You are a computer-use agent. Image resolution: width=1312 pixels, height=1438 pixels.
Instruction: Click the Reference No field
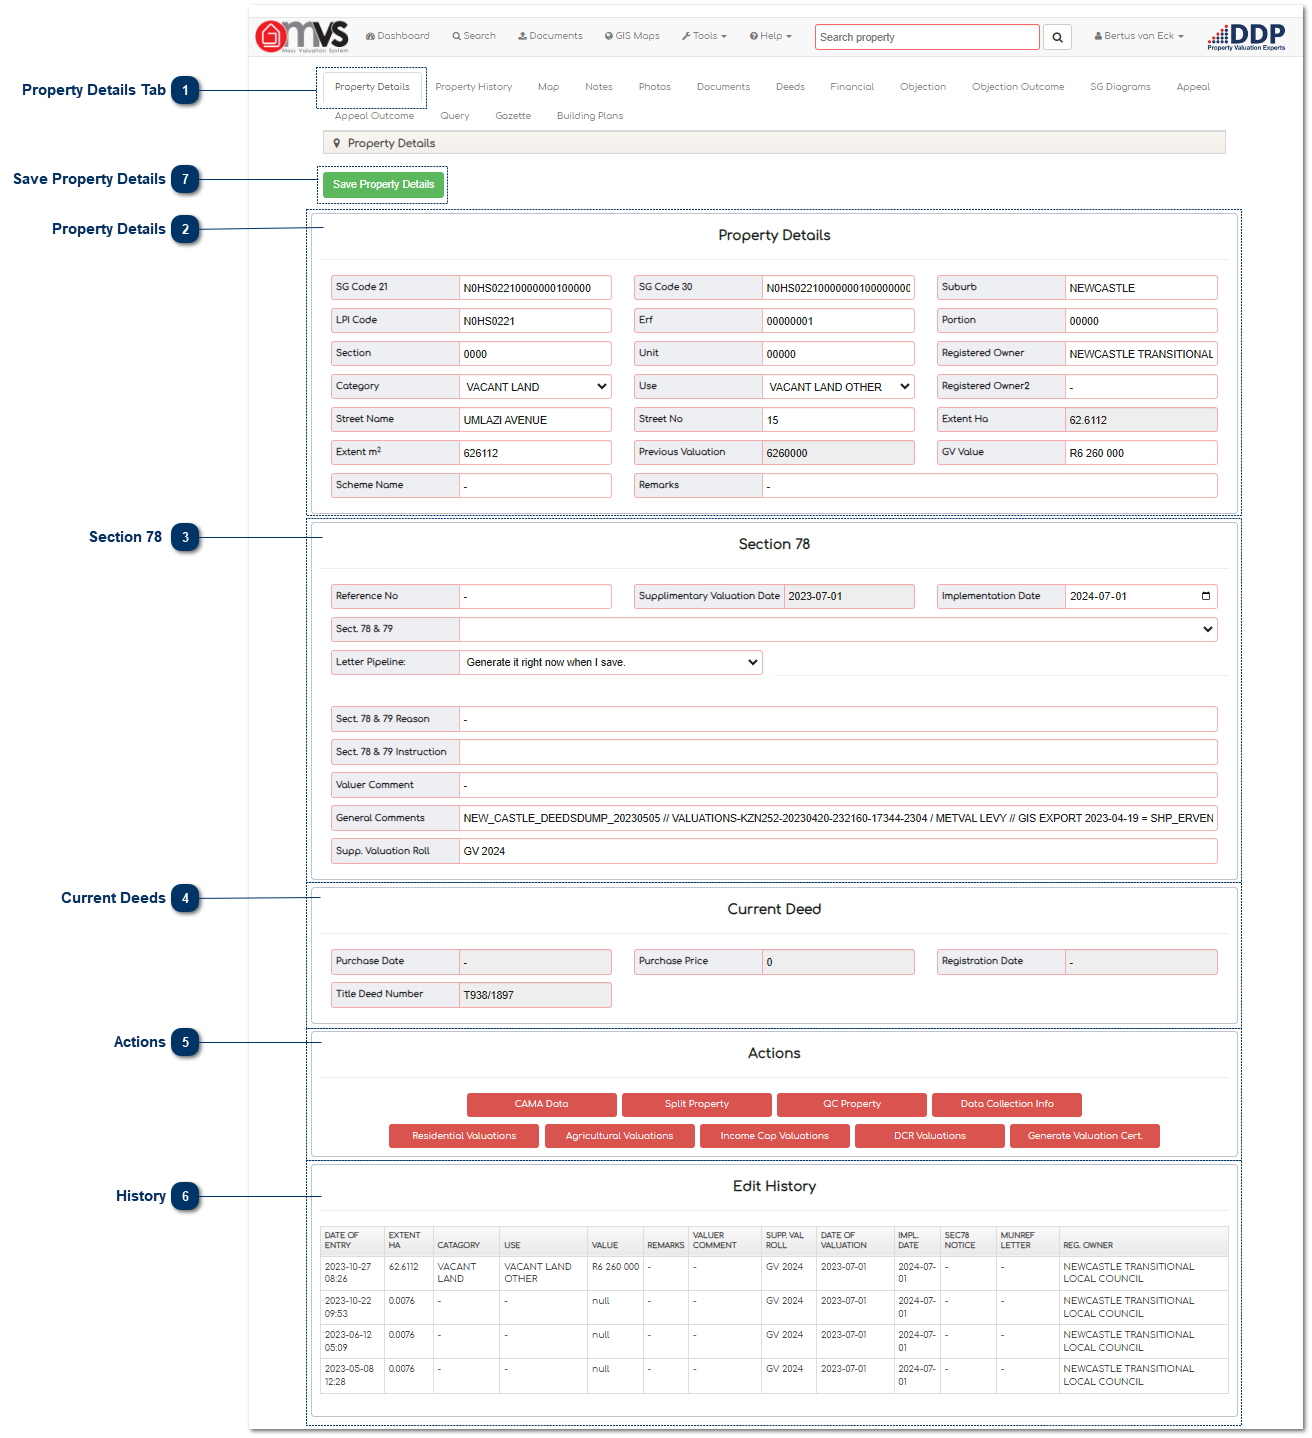(x=535, y=597)
